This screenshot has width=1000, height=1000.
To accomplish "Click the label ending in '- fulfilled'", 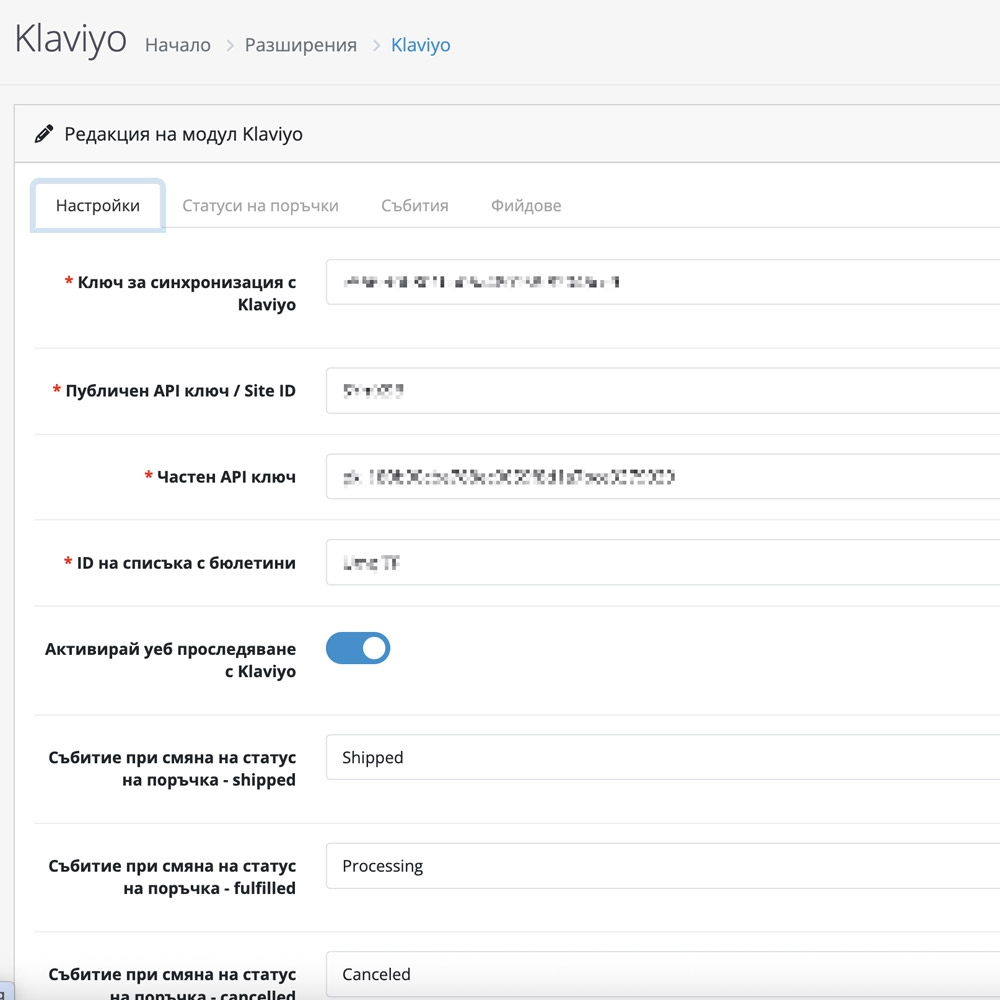I will point(172,877).
